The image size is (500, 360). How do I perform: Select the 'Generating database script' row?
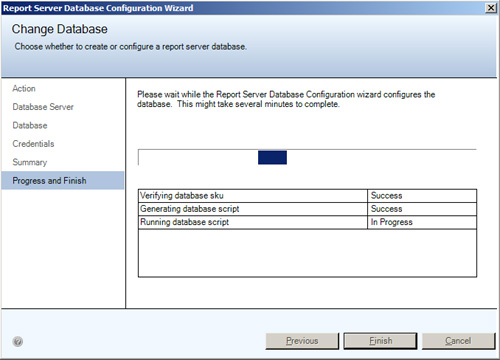click(x=307, y=209)
